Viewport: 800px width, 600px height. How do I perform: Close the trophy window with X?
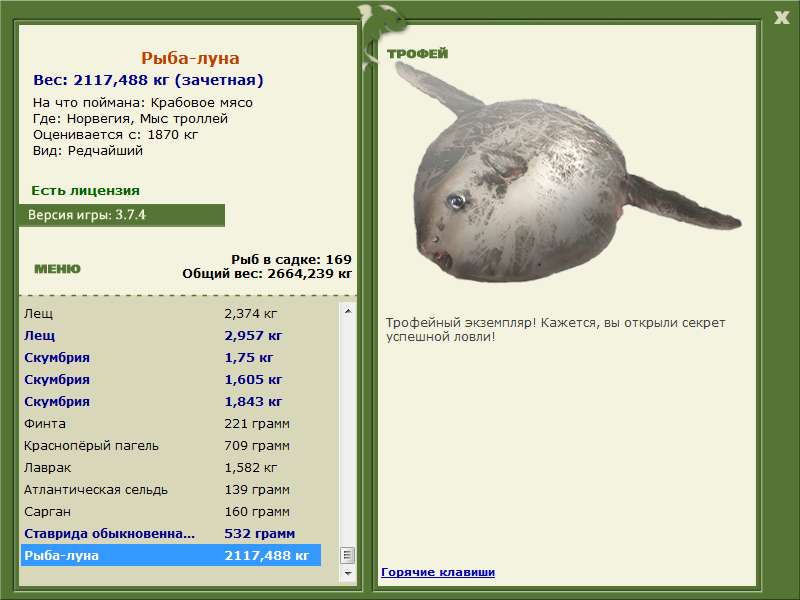click(x=781, y=18)
